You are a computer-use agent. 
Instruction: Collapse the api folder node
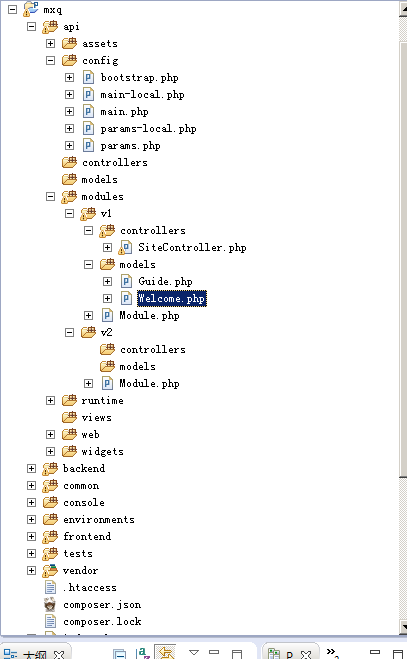tap(32, 26)
